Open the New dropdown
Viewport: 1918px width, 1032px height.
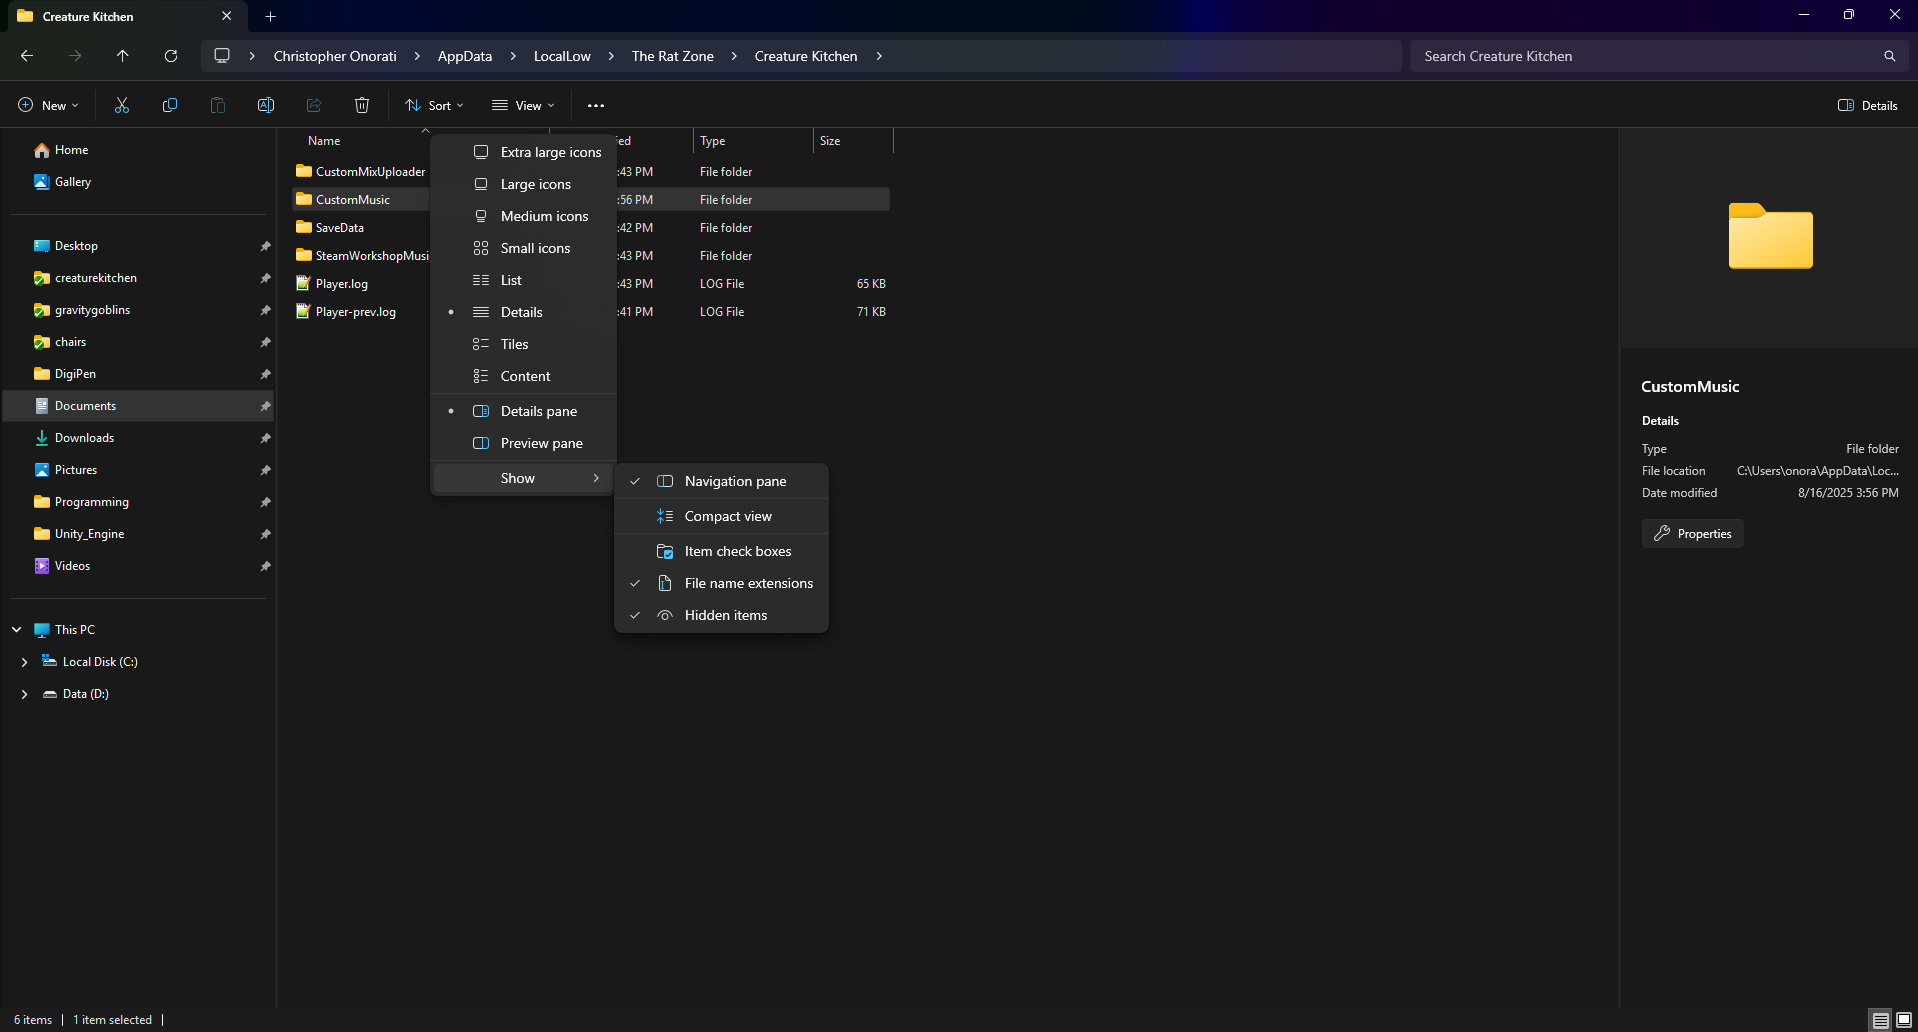(48, 105)
